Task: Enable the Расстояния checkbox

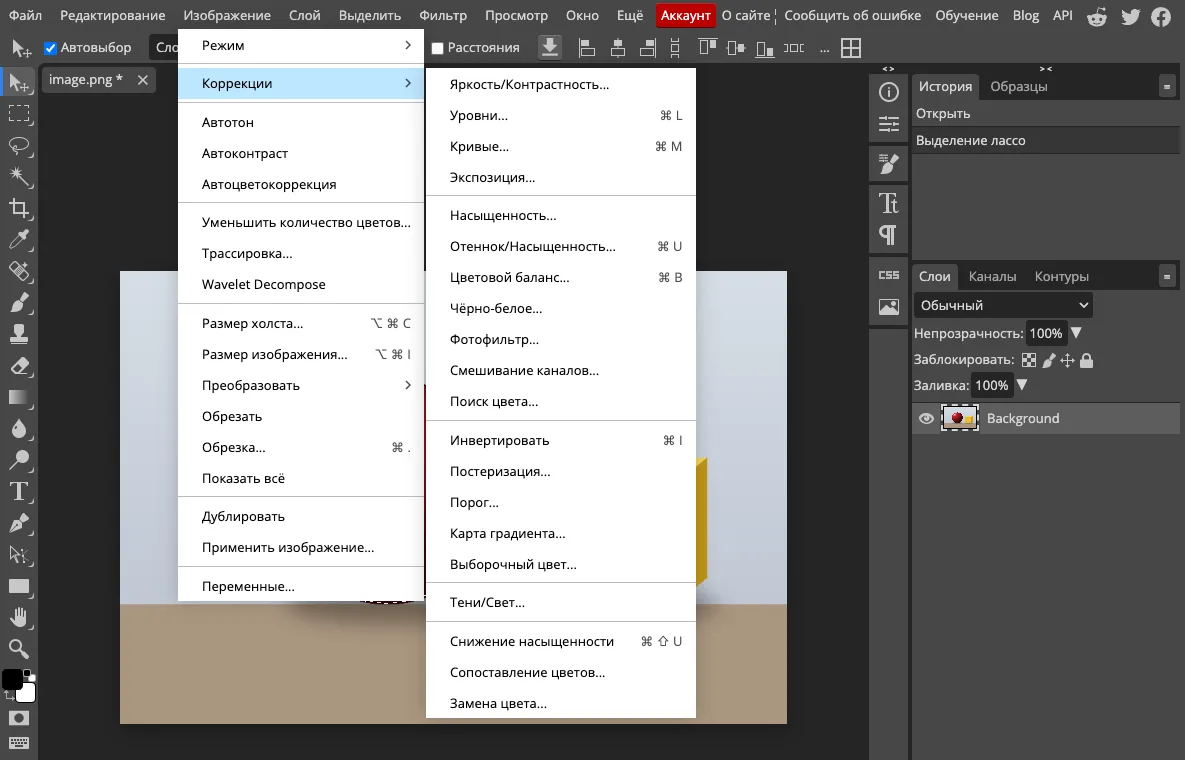Action: 437,48
